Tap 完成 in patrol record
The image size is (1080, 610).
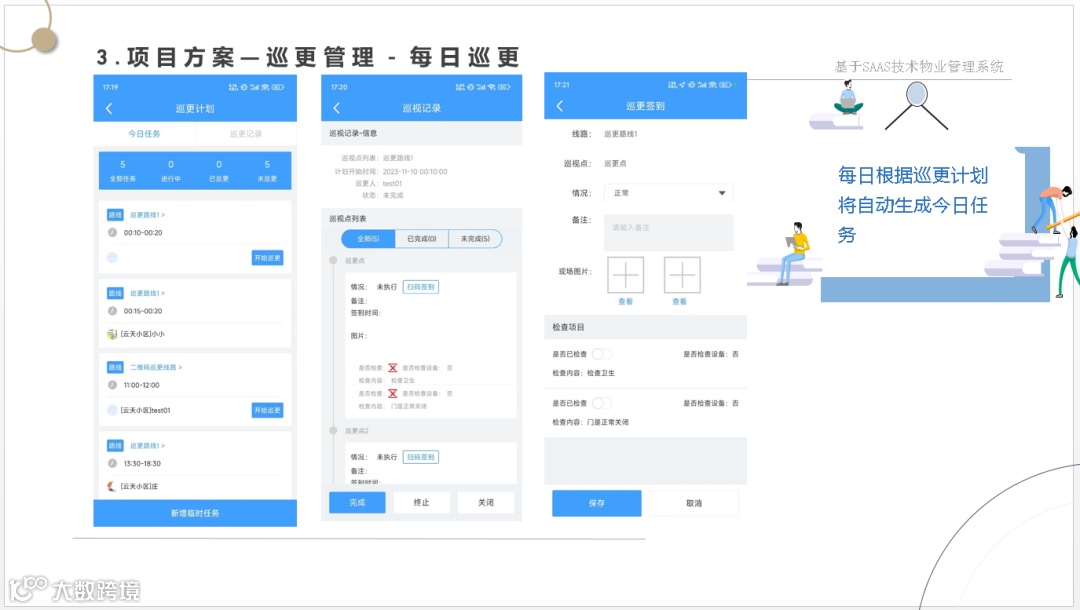tap(357, 503)
